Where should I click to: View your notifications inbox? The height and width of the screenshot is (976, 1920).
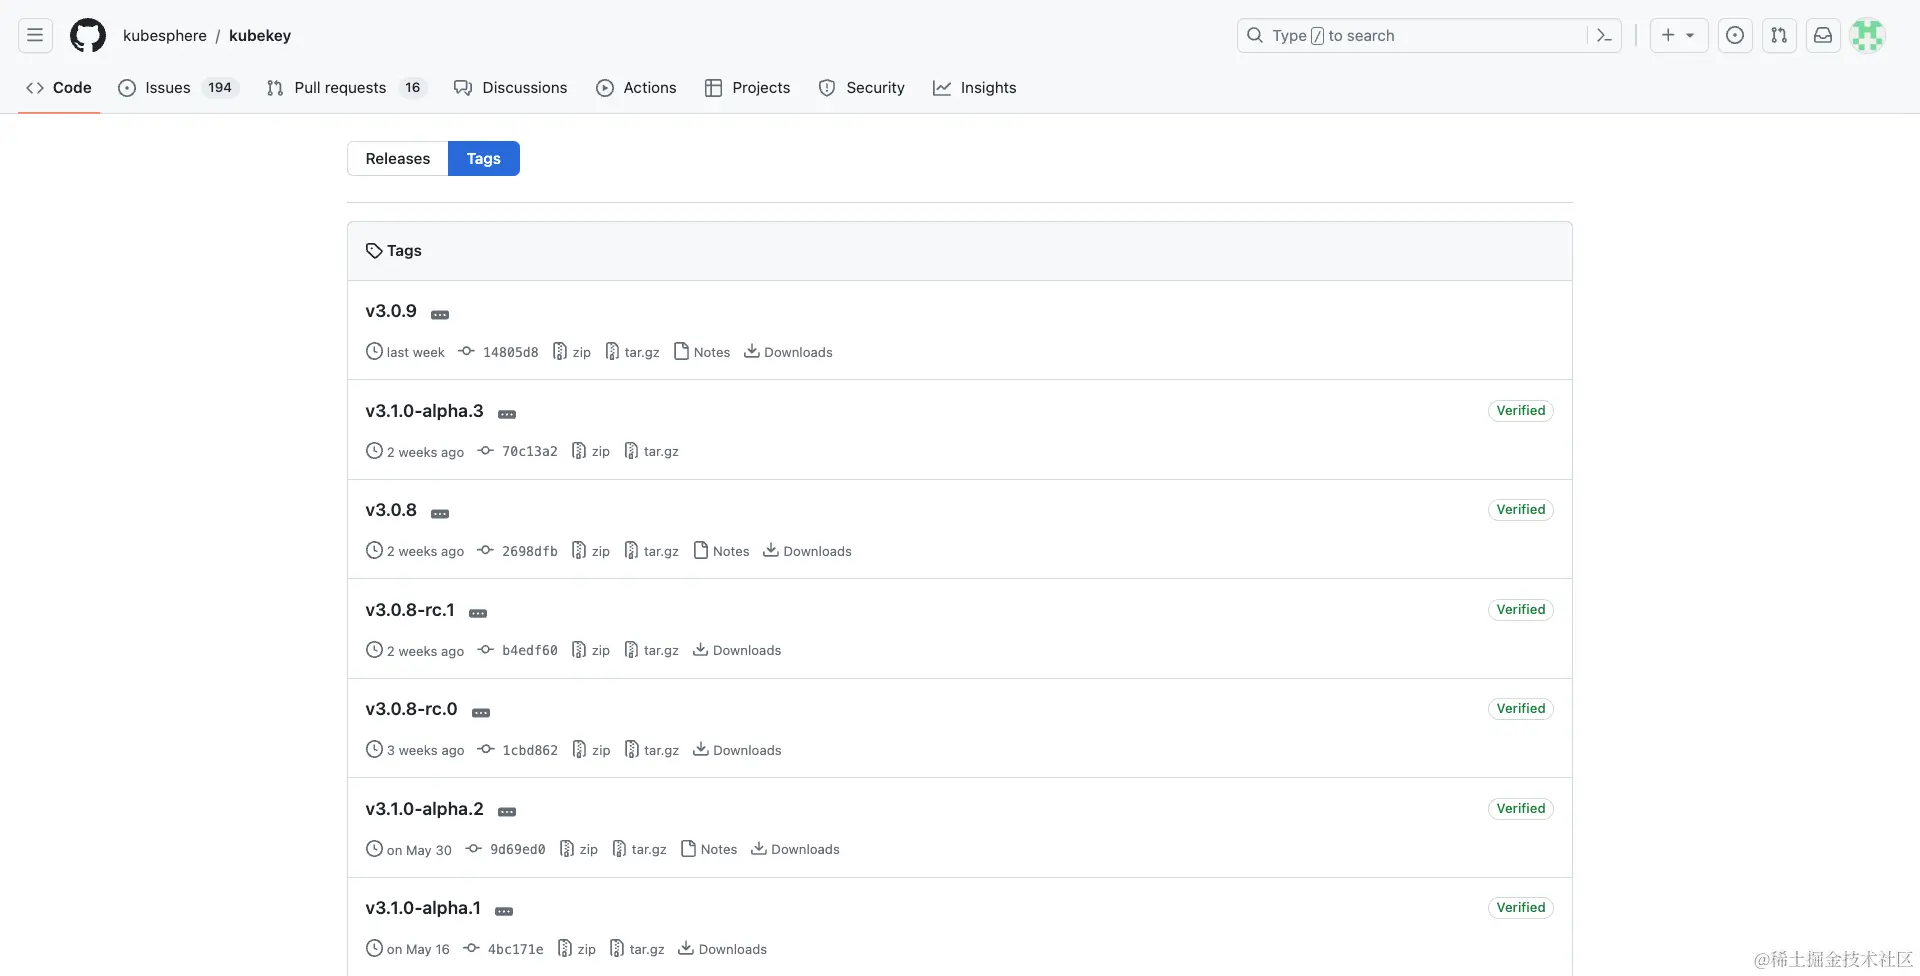click(x=1823, y=35)
